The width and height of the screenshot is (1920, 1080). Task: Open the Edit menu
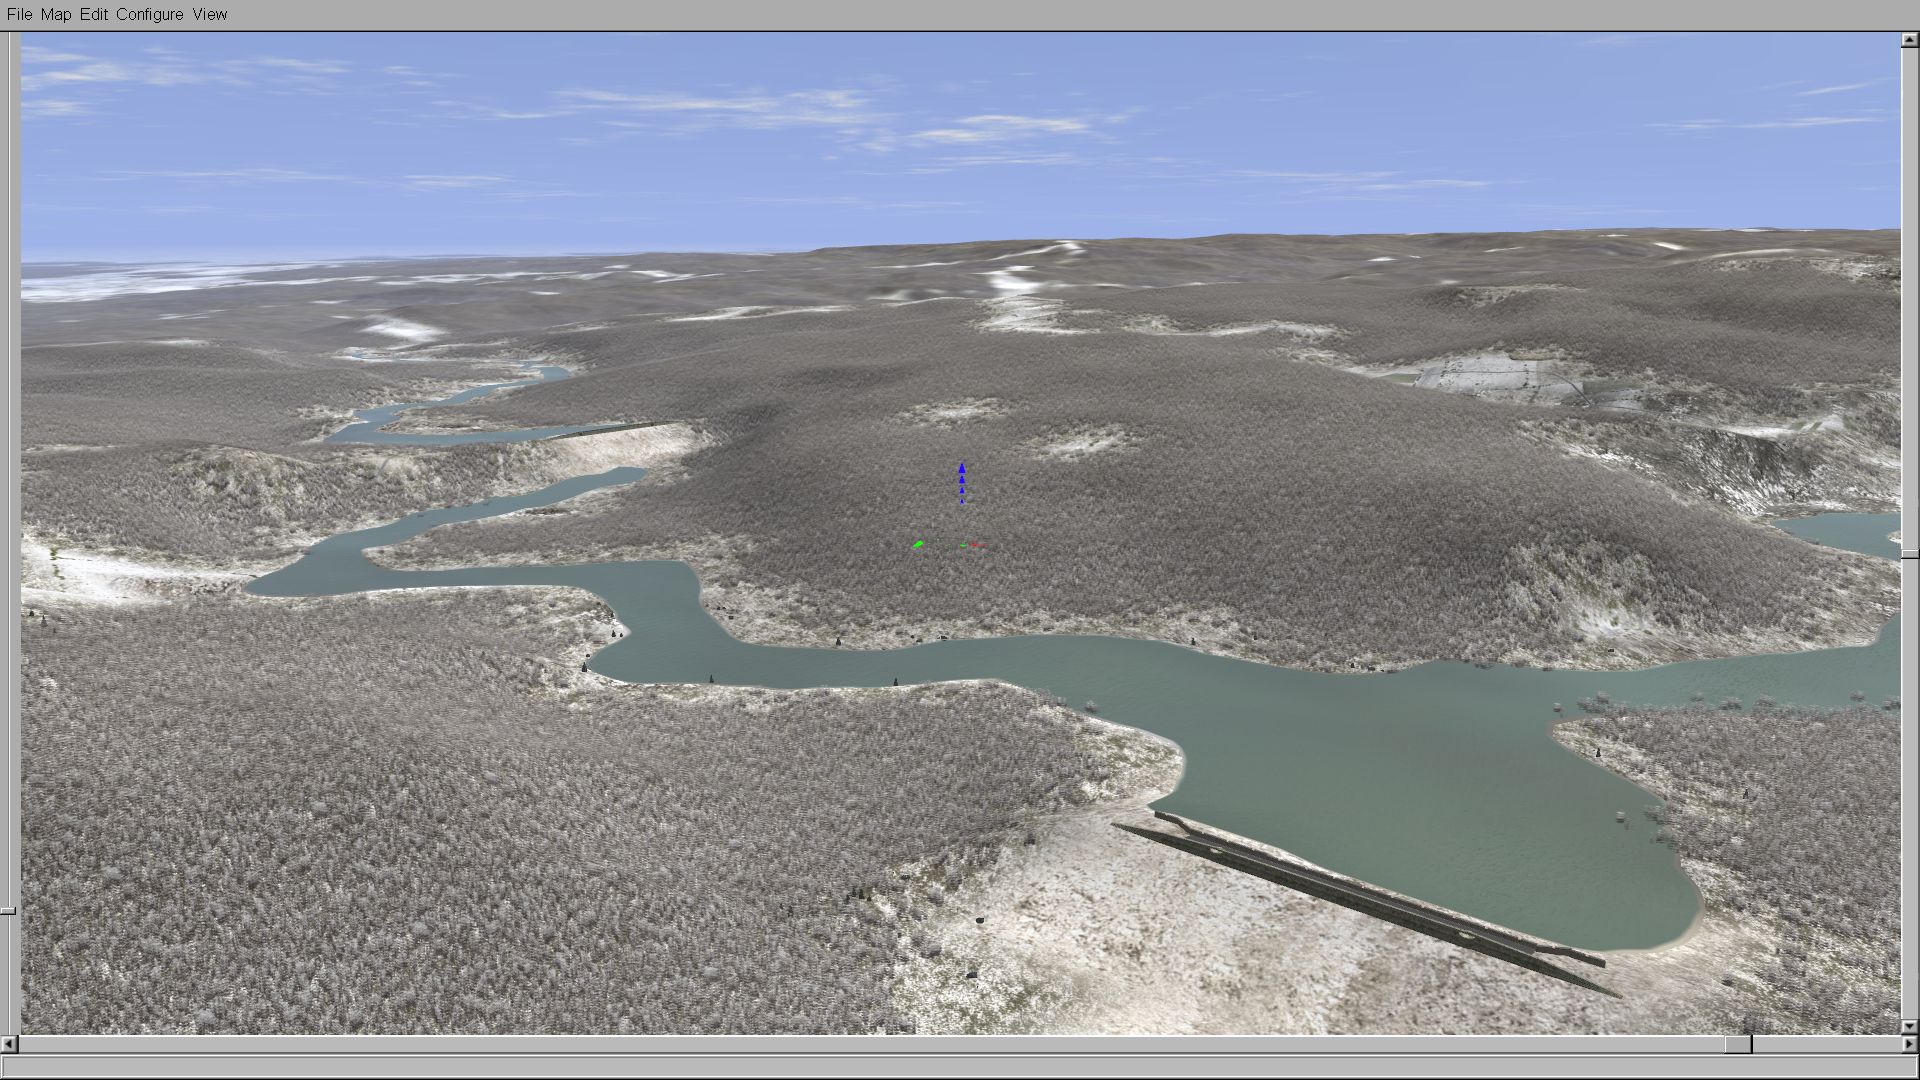point(94,14)
